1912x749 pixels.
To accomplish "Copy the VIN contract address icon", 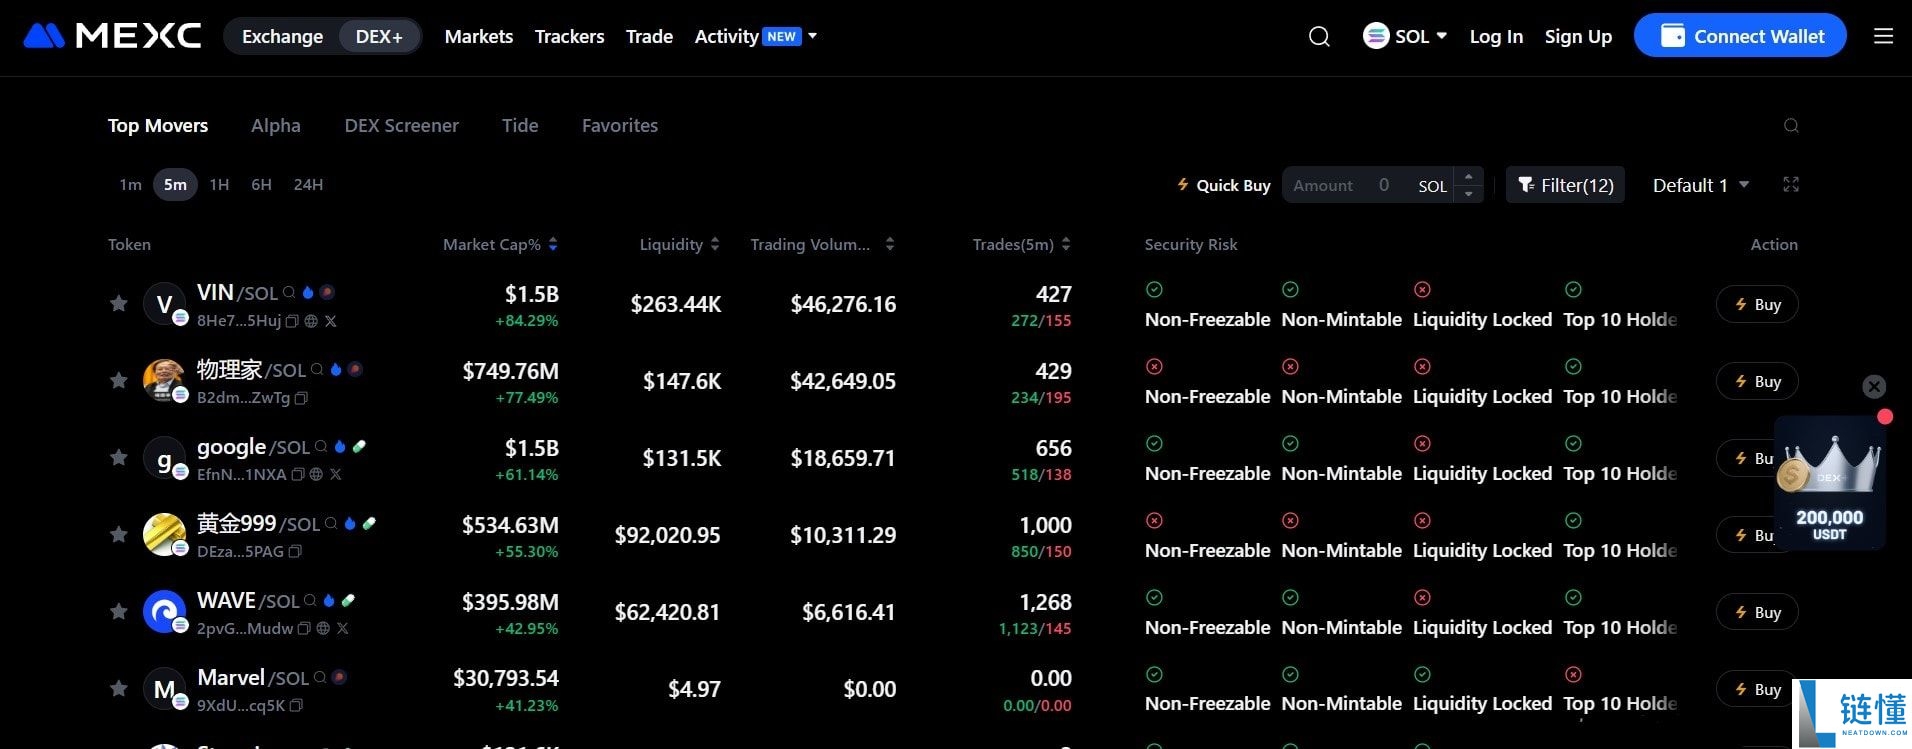I will pyautogui.click(x=292, y=321).
